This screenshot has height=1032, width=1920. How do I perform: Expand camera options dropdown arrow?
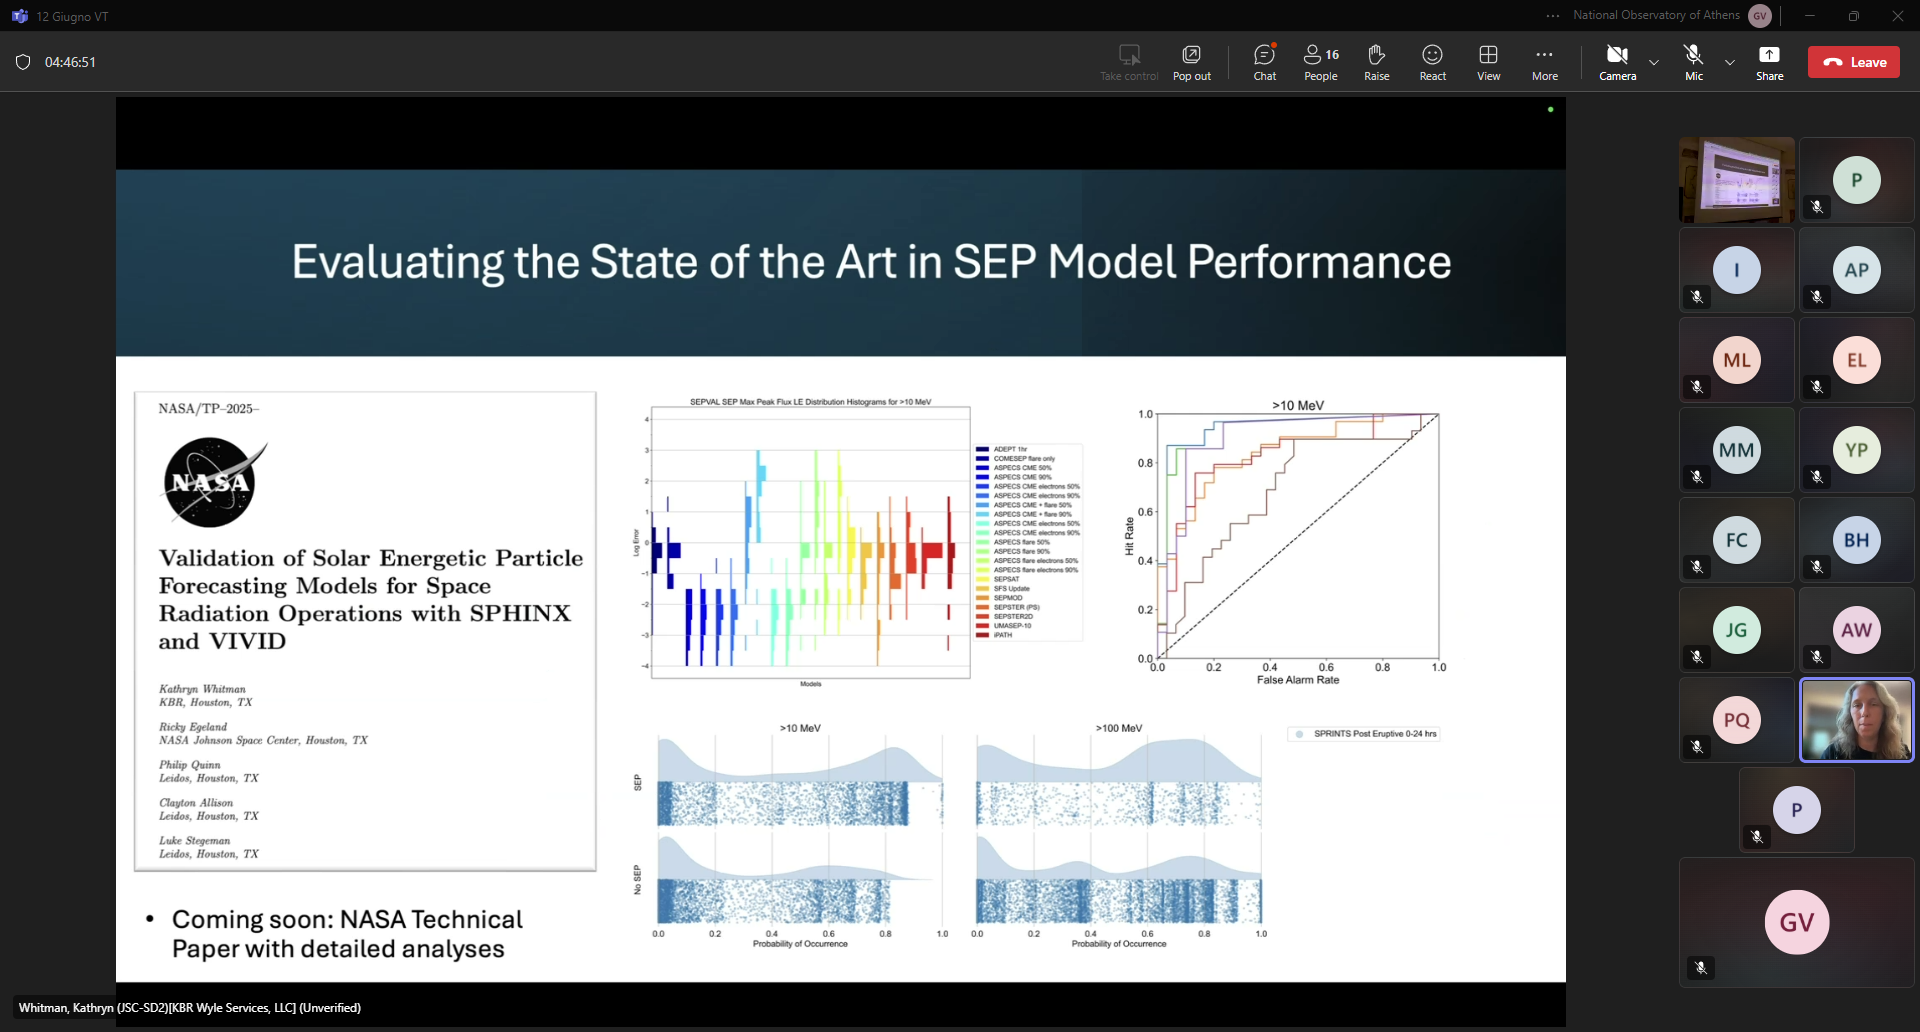coord(1654,62)
